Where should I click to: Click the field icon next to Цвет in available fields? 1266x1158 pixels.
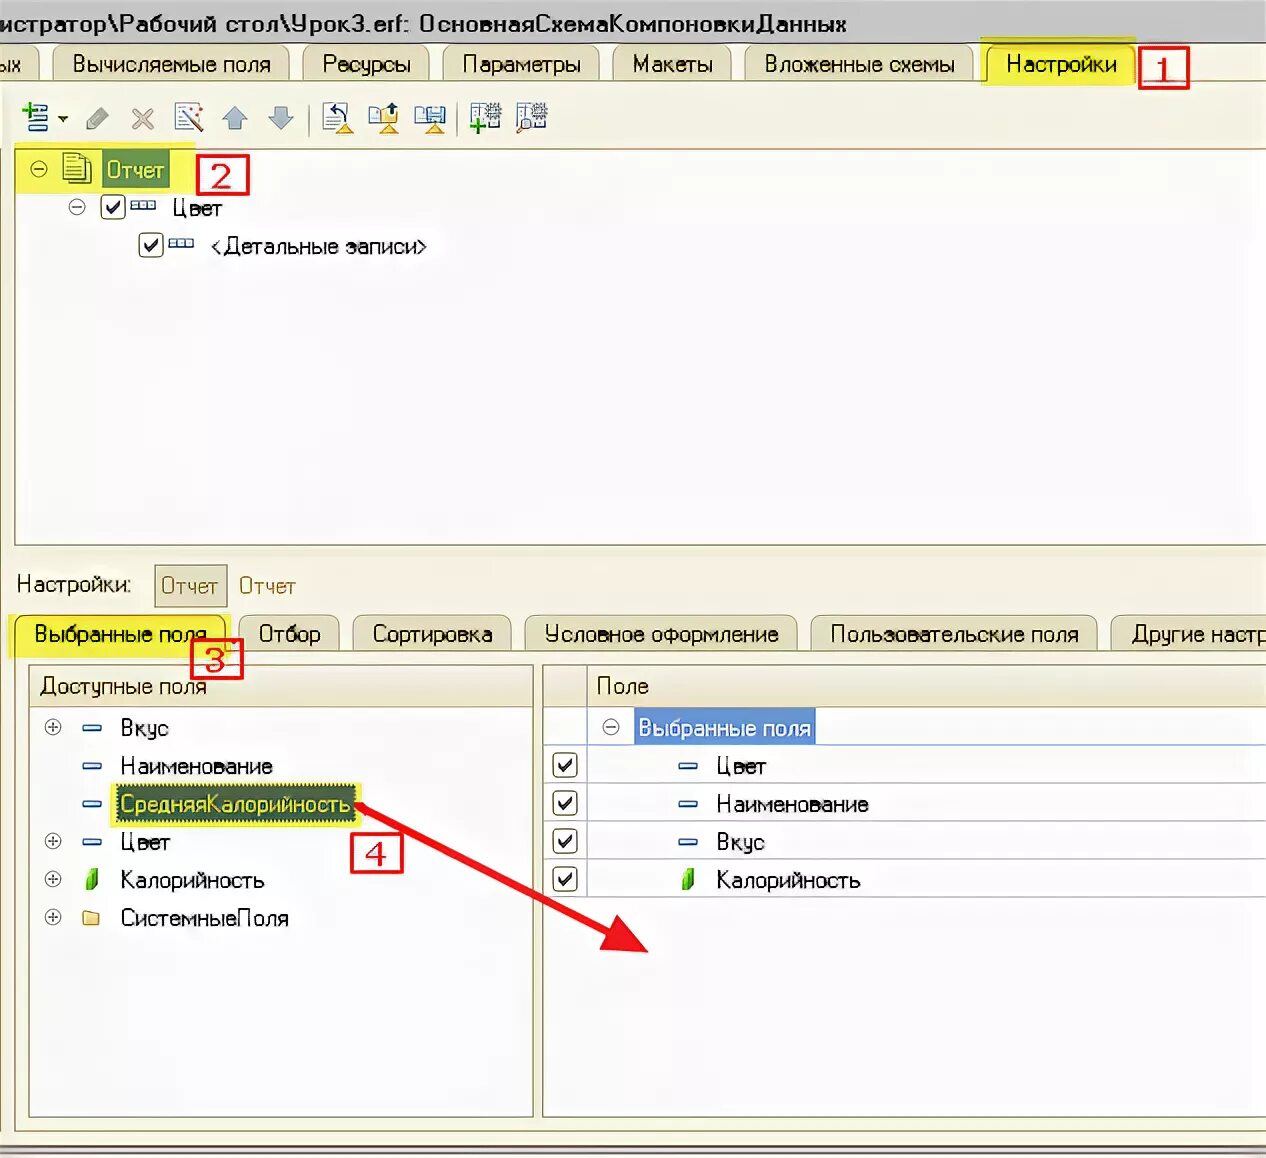pyautogui.click(x=92, y=841)
